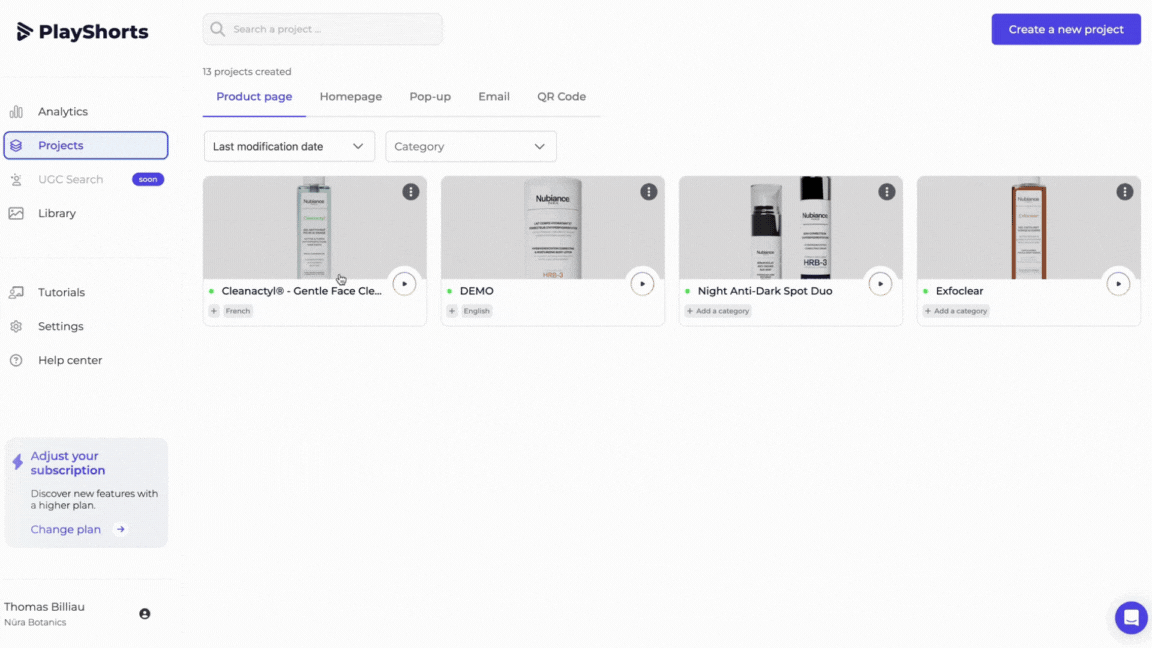The height and width of the screenshot is (648, 1152).
Task: Click the English category tag
Action: [x=476, y=311]
